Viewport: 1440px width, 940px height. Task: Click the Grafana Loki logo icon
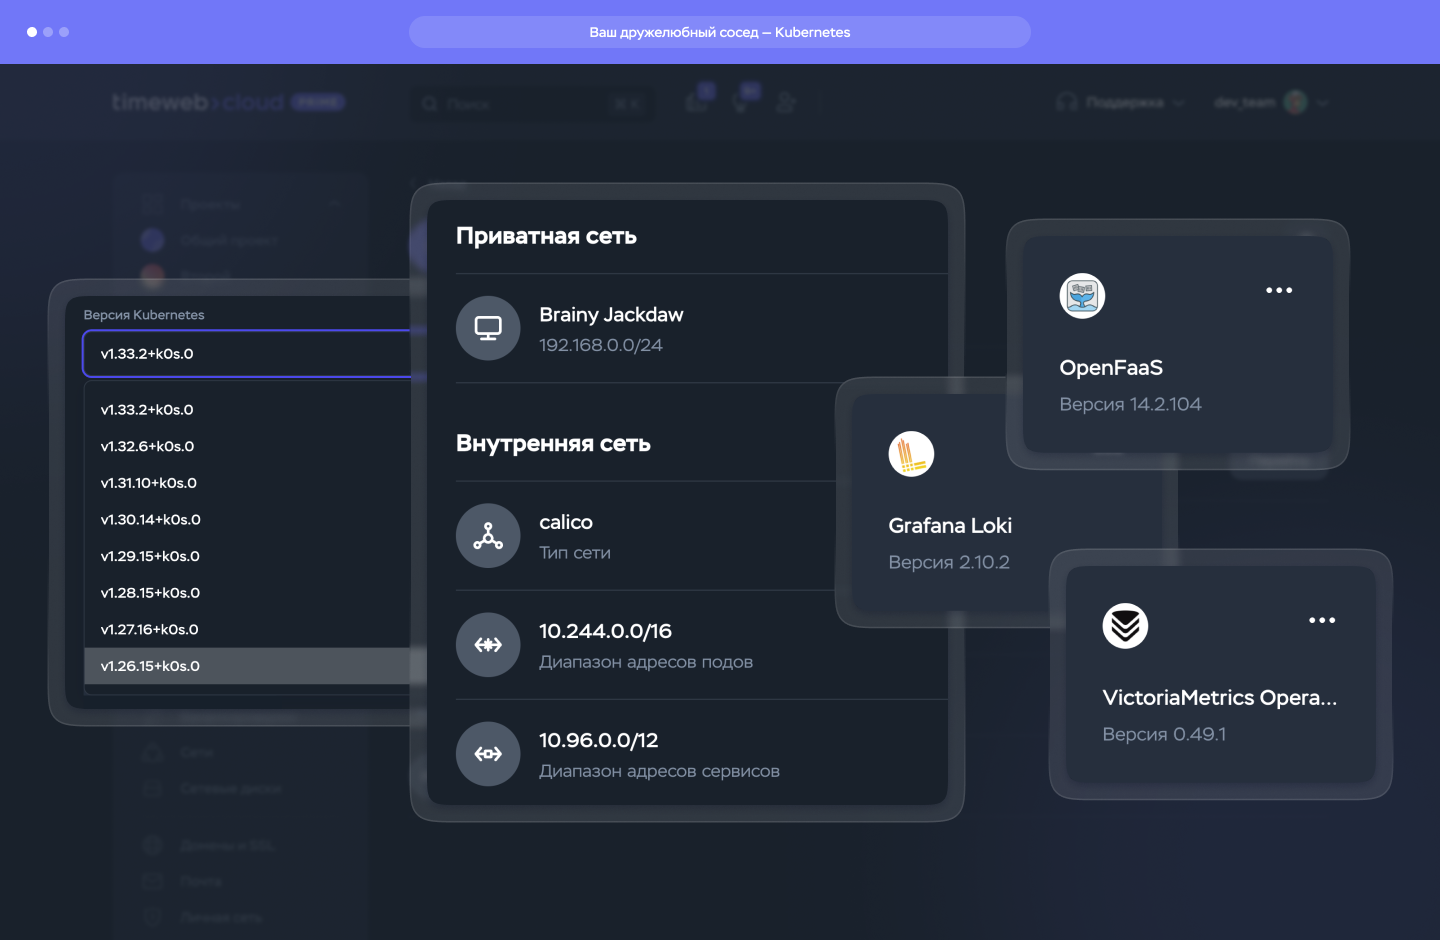(911, 454)
